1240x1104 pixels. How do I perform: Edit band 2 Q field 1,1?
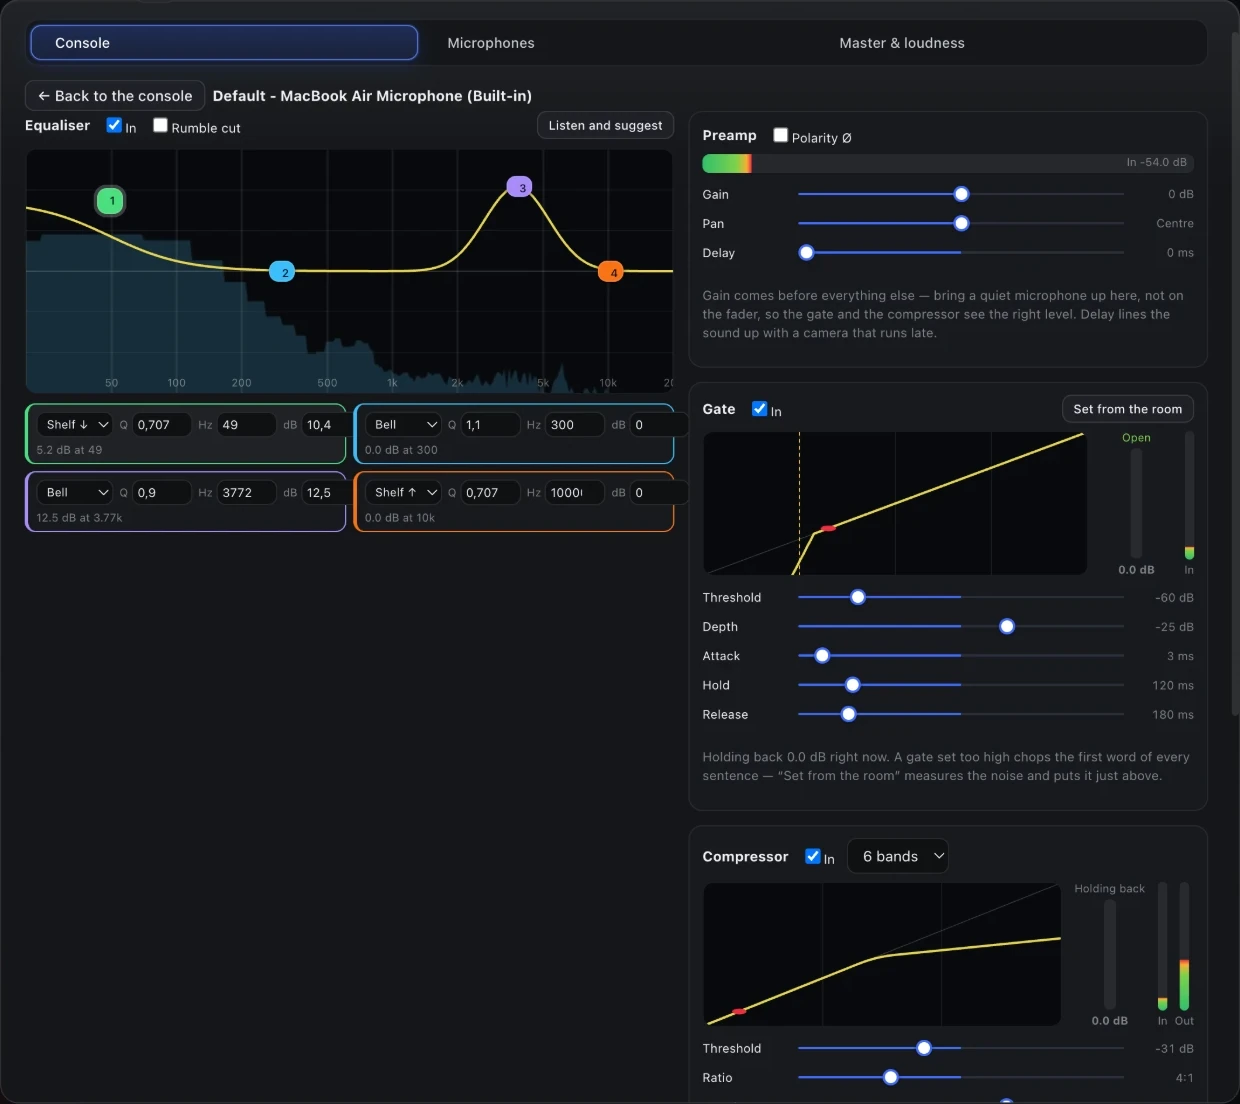click(x=490, y=425)
